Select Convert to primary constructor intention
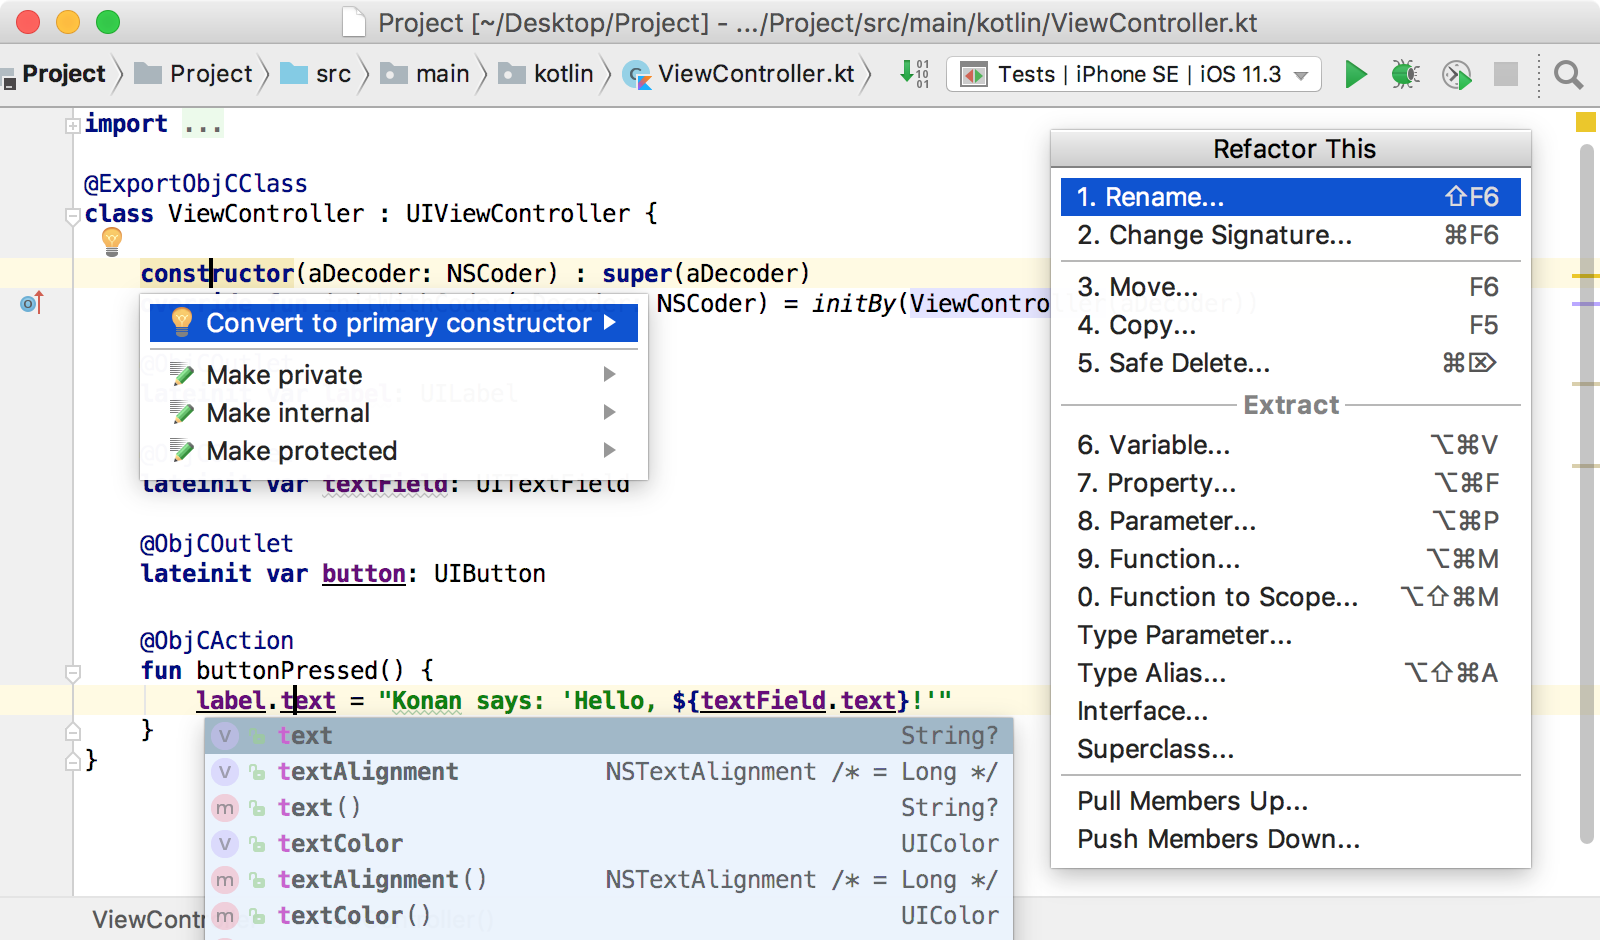1600x940 pixels. coord(394,323)
